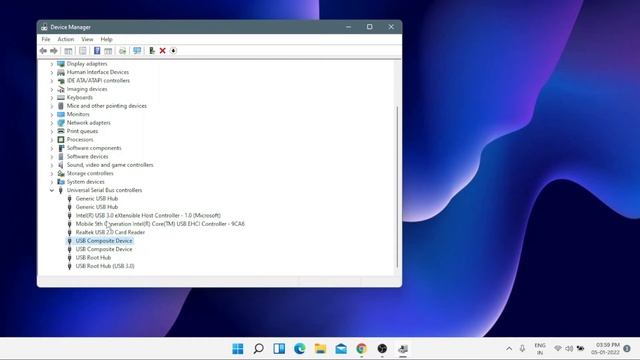This screenshot has width=640, height=360.
Task: Show hidden system tray icons
Action: click(509, 349)
